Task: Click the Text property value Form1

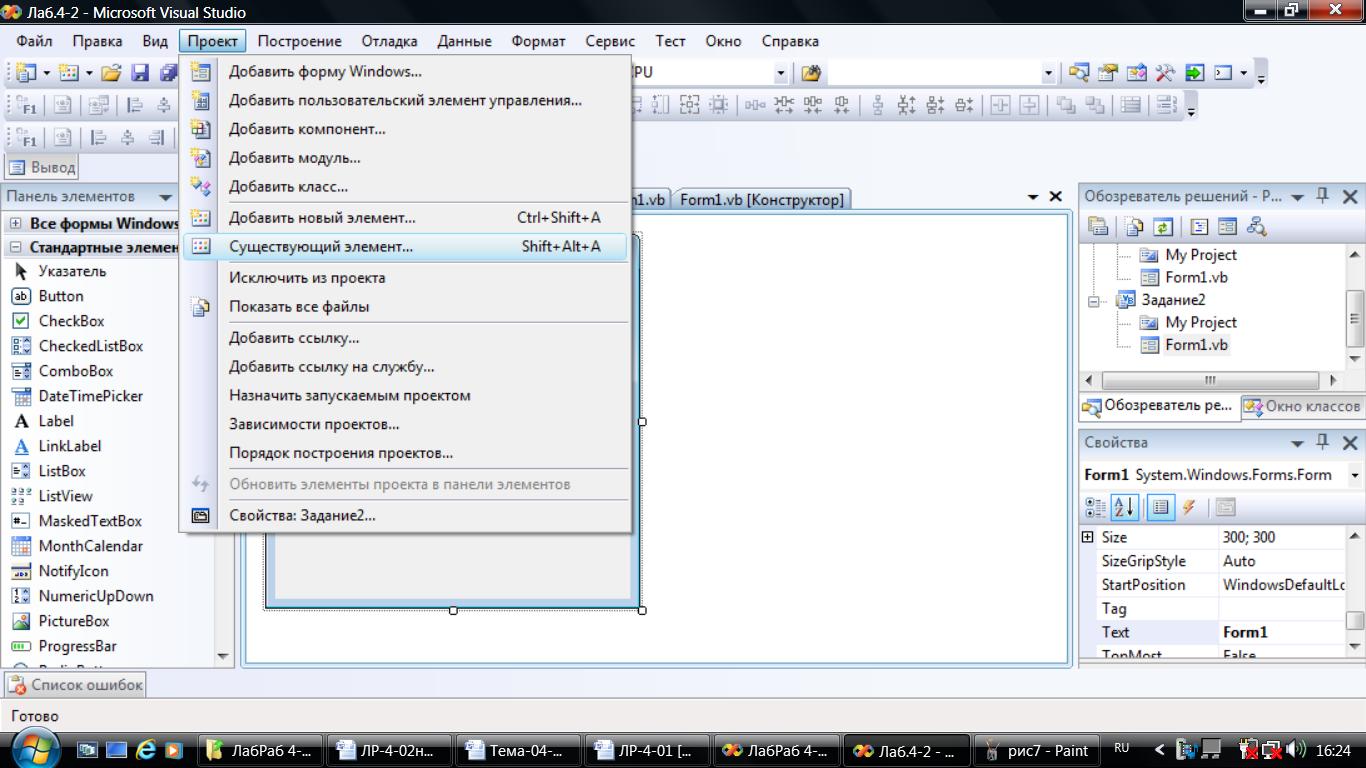Action: coord(1281,632)
